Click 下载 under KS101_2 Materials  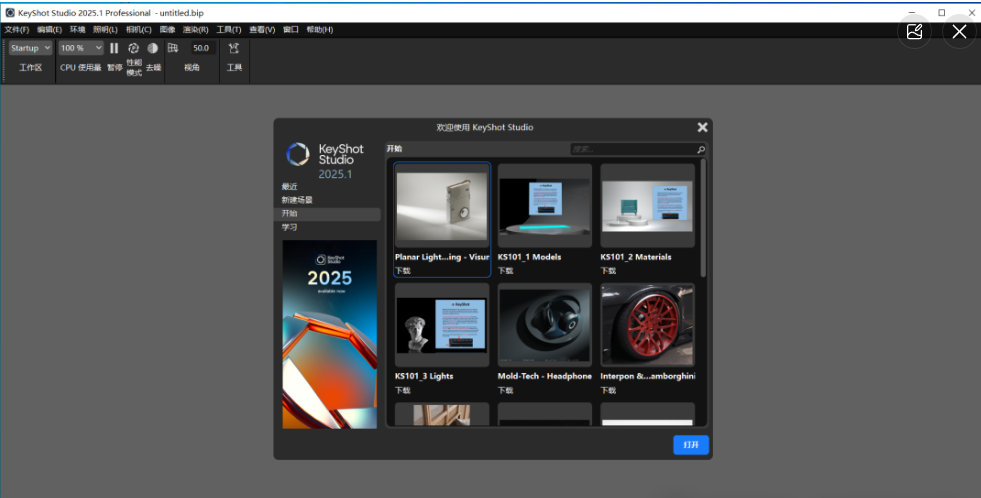[608, 271]
